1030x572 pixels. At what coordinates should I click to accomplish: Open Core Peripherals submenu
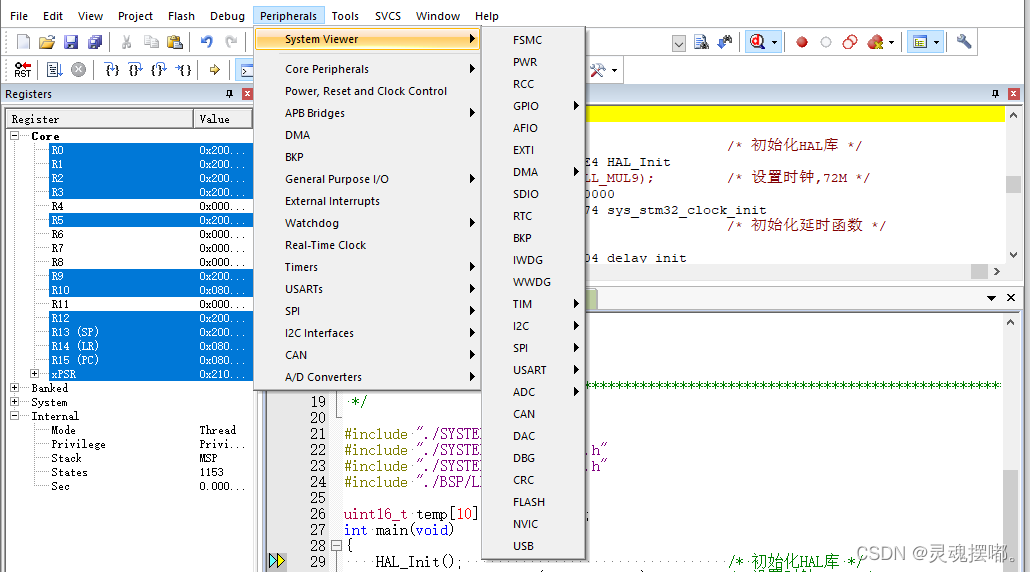[368, 69]
